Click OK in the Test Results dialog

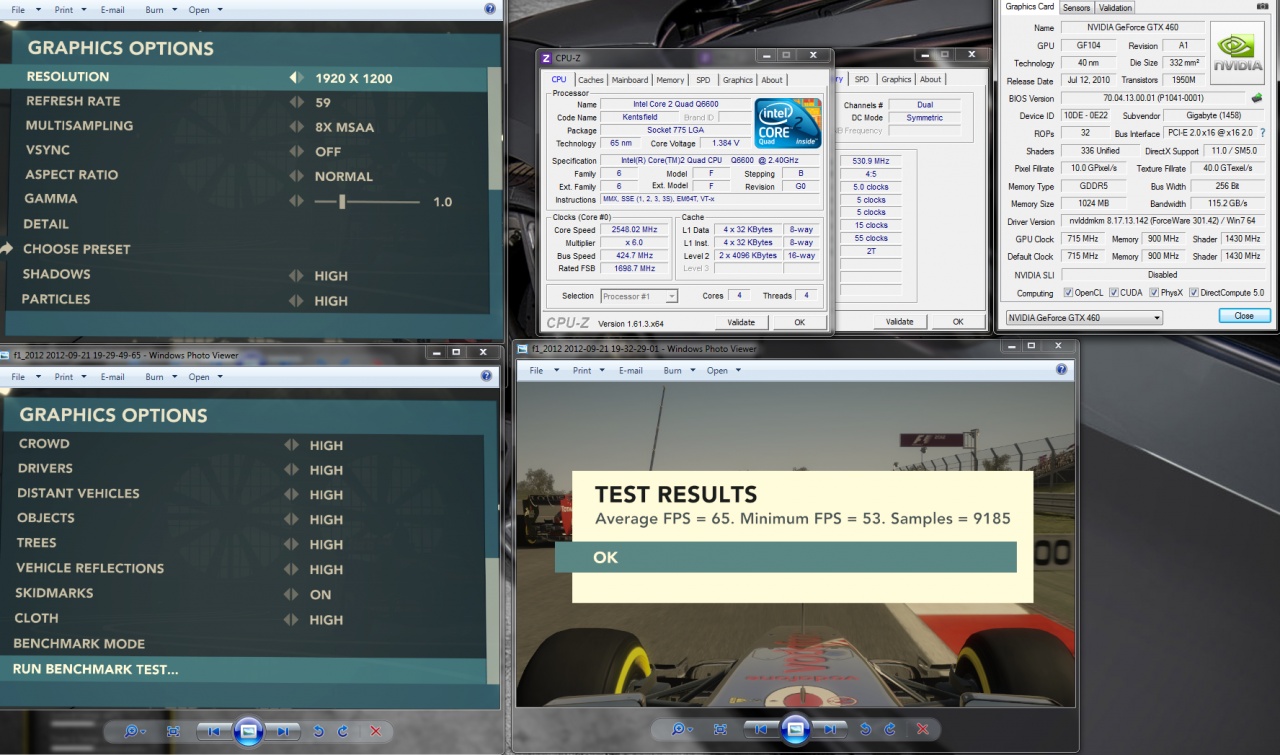pos(786,557)
